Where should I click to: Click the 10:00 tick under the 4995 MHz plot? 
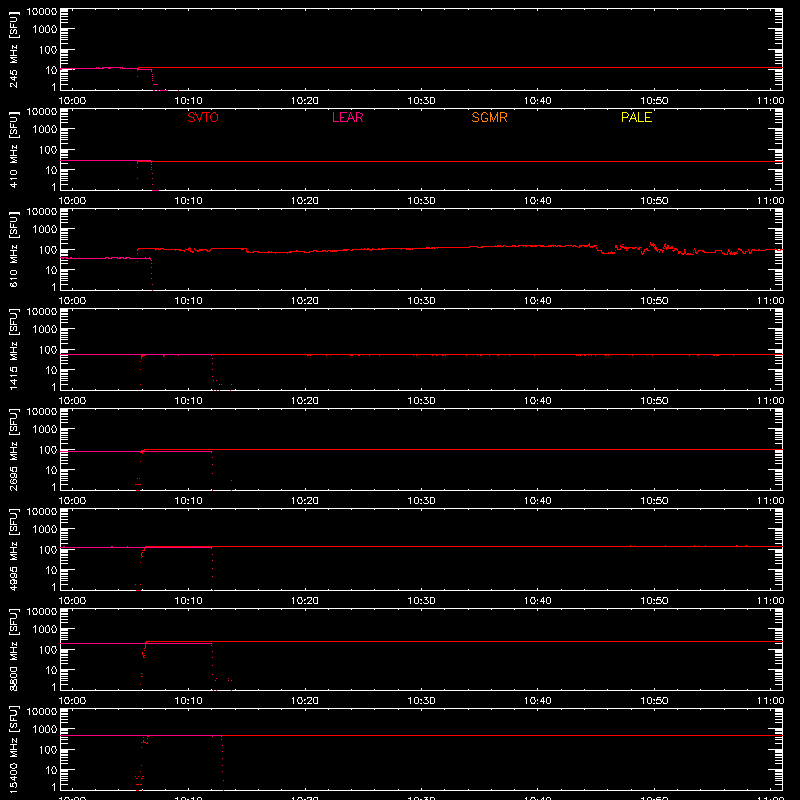tap(72, 601)
